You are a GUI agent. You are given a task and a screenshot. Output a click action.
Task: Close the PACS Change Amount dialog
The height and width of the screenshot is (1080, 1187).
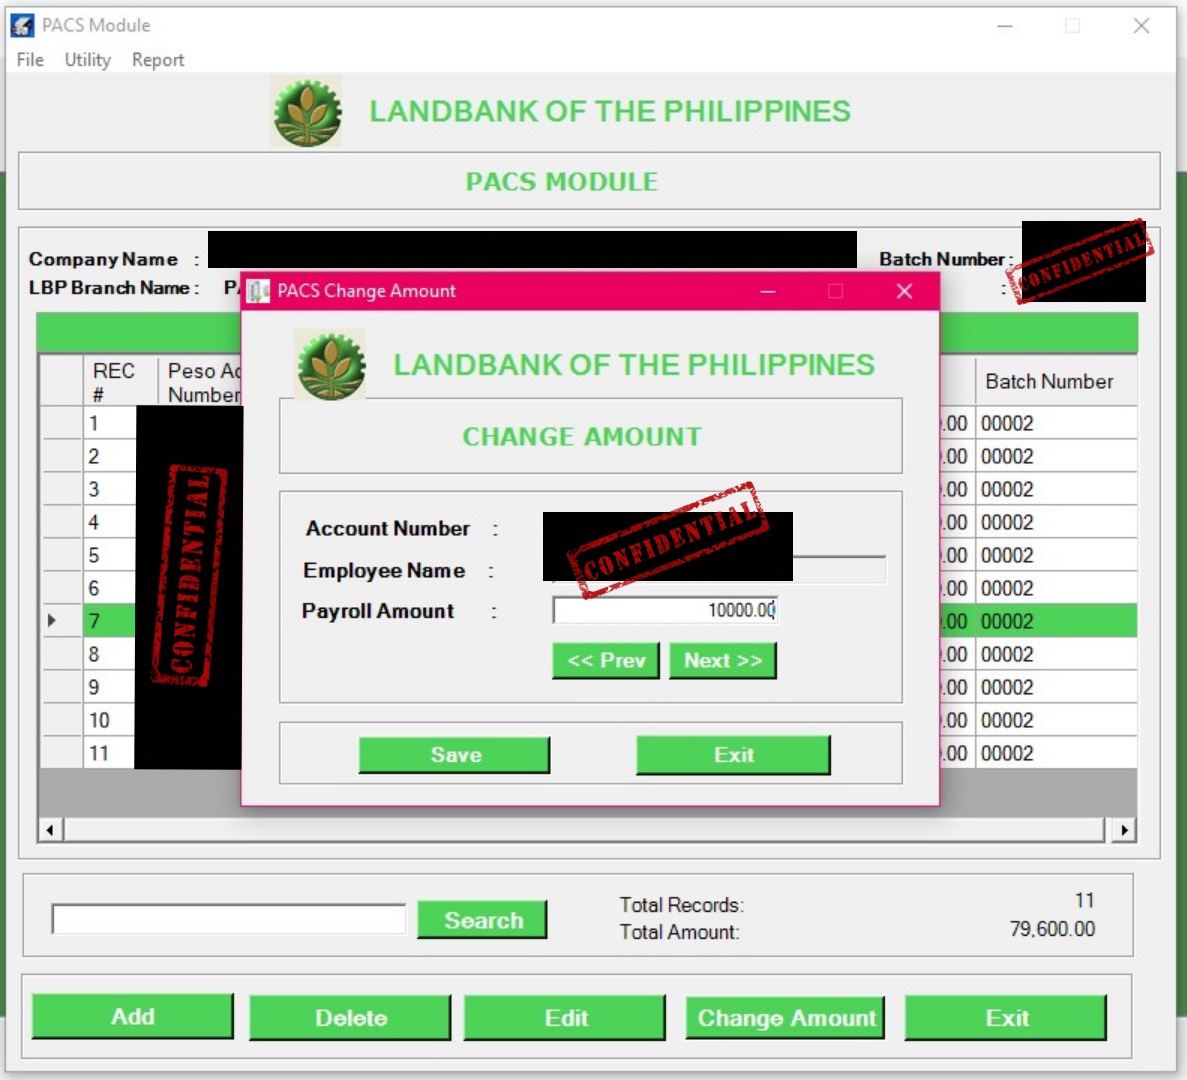(904, 291)
